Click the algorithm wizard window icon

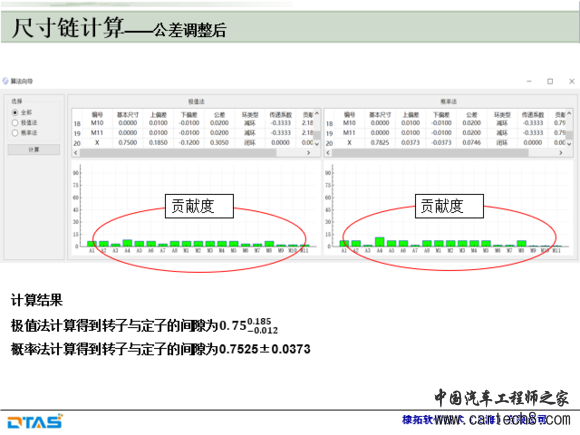5,81
